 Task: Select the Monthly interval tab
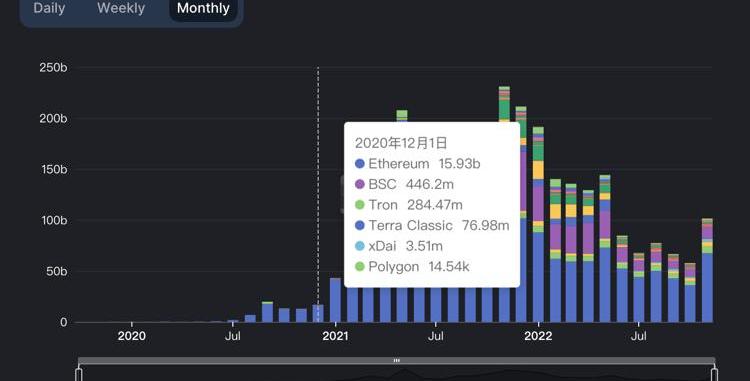tap(203, 8)
